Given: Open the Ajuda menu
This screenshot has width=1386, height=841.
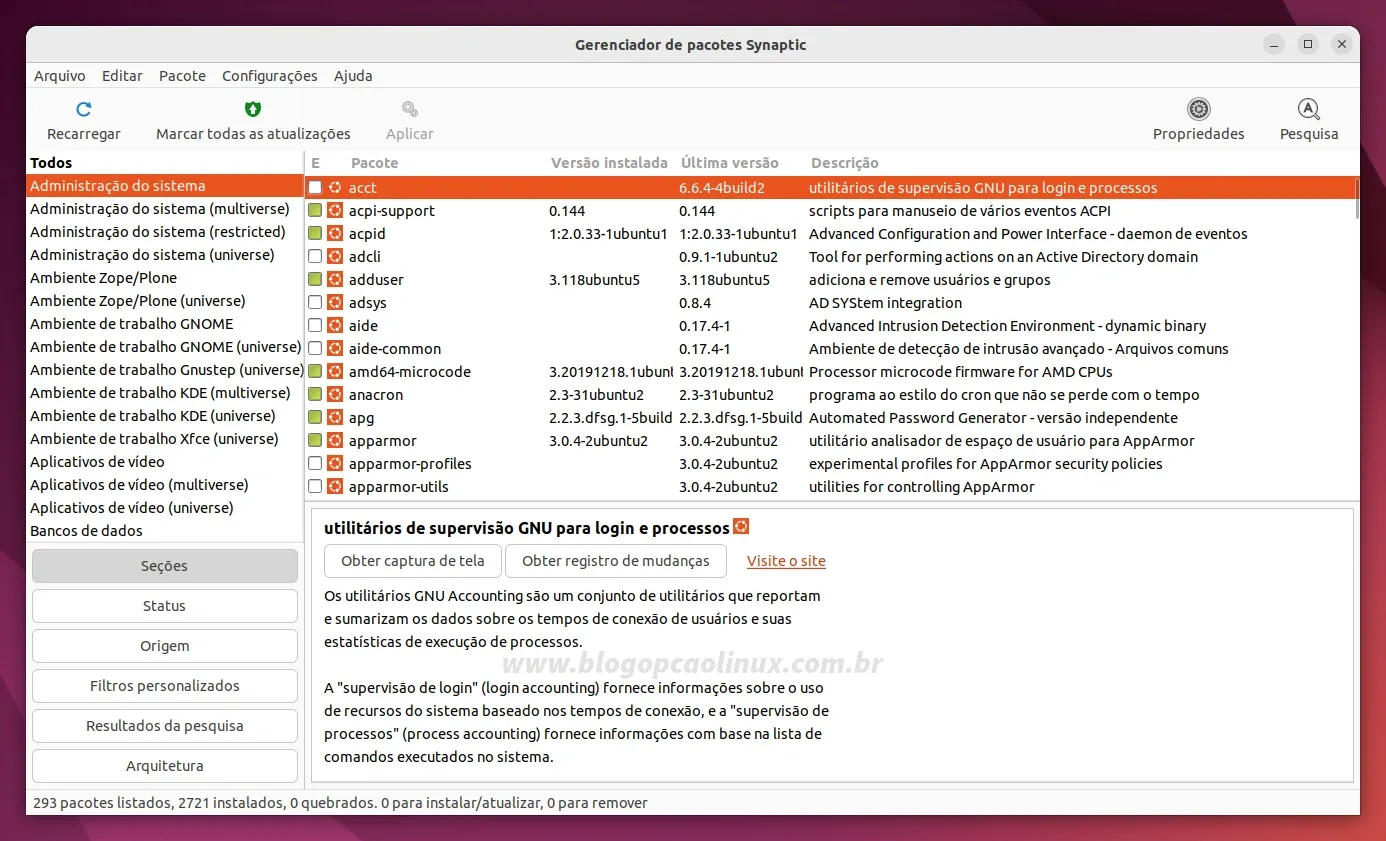Looking at the screenshot, I should coord(353,76).
